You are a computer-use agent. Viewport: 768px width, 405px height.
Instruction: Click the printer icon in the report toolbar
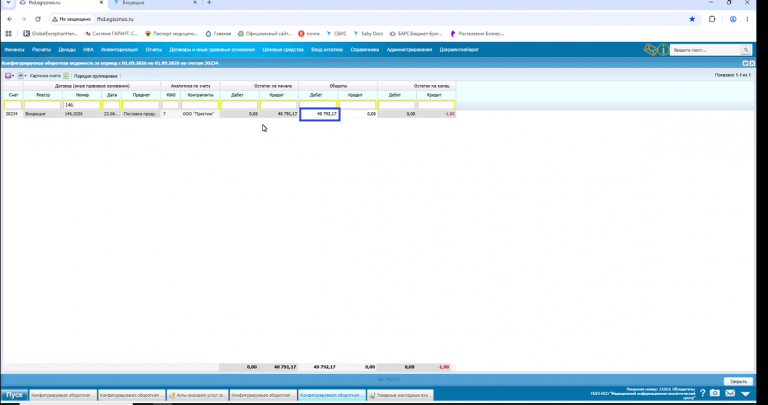(21, 76)
